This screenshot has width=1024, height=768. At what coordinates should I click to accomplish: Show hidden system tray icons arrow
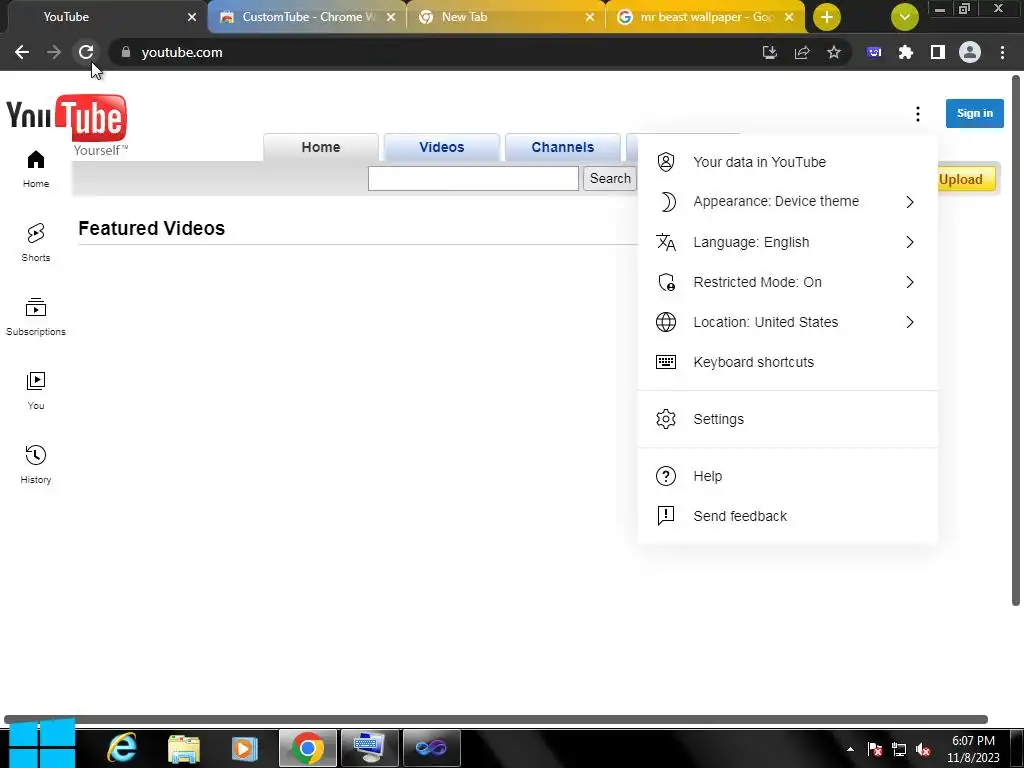pyautogui.click(x=850, y=750)
